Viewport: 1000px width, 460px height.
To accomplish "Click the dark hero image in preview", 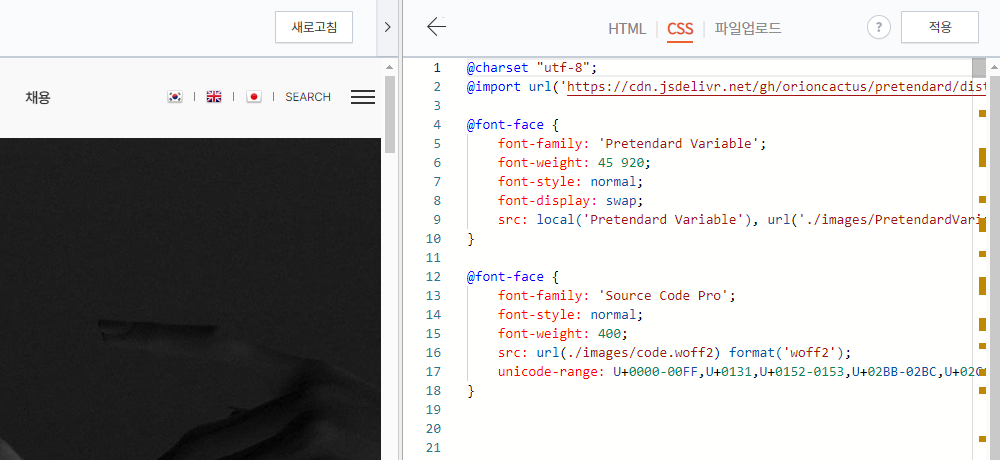I will coord(190,299).
